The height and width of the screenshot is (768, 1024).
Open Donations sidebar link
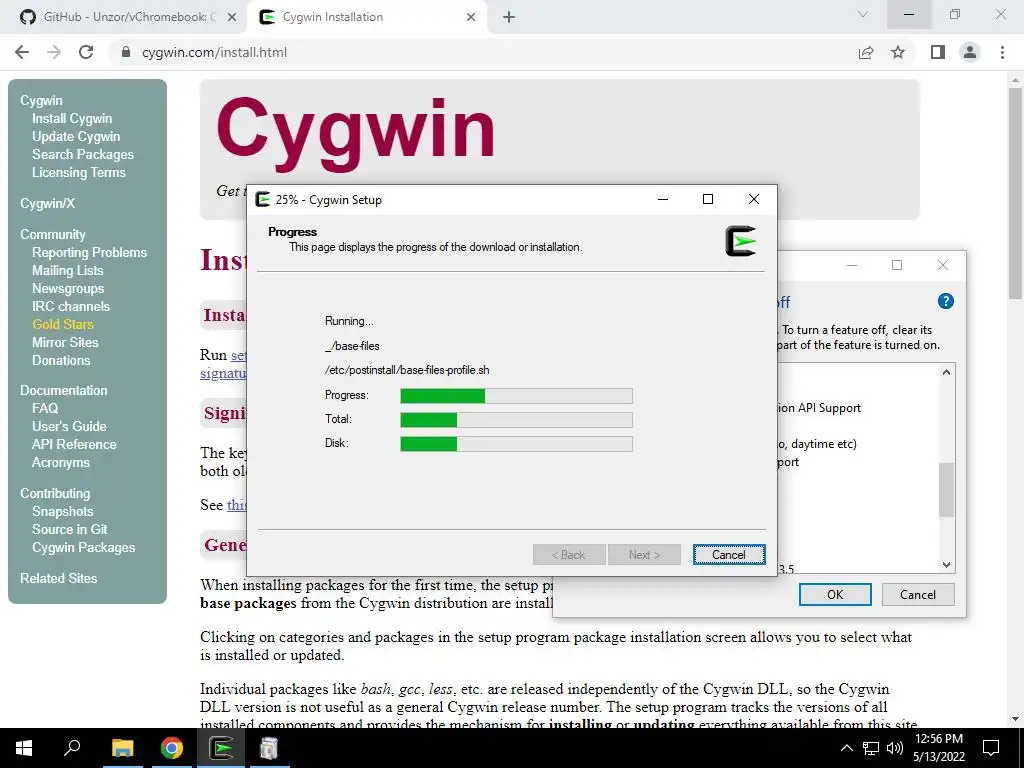[x=61, y=360]
